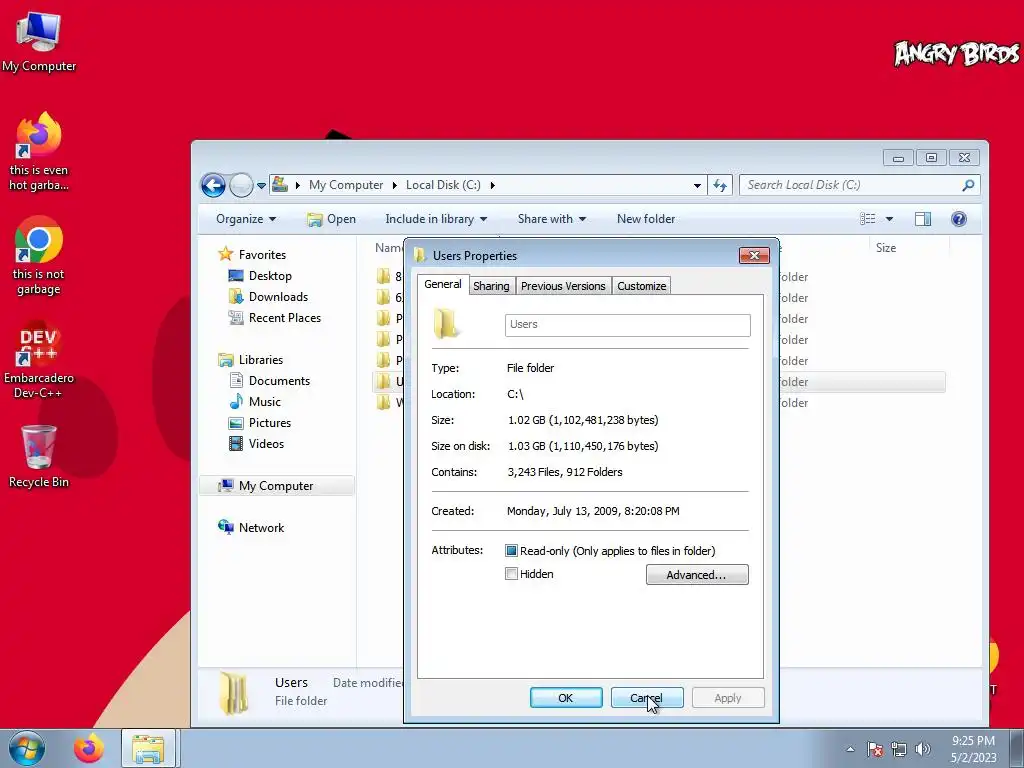Click the Action Center flag tray icon
The width and height of the screenshot is (1024, 768).
point(875,749)
